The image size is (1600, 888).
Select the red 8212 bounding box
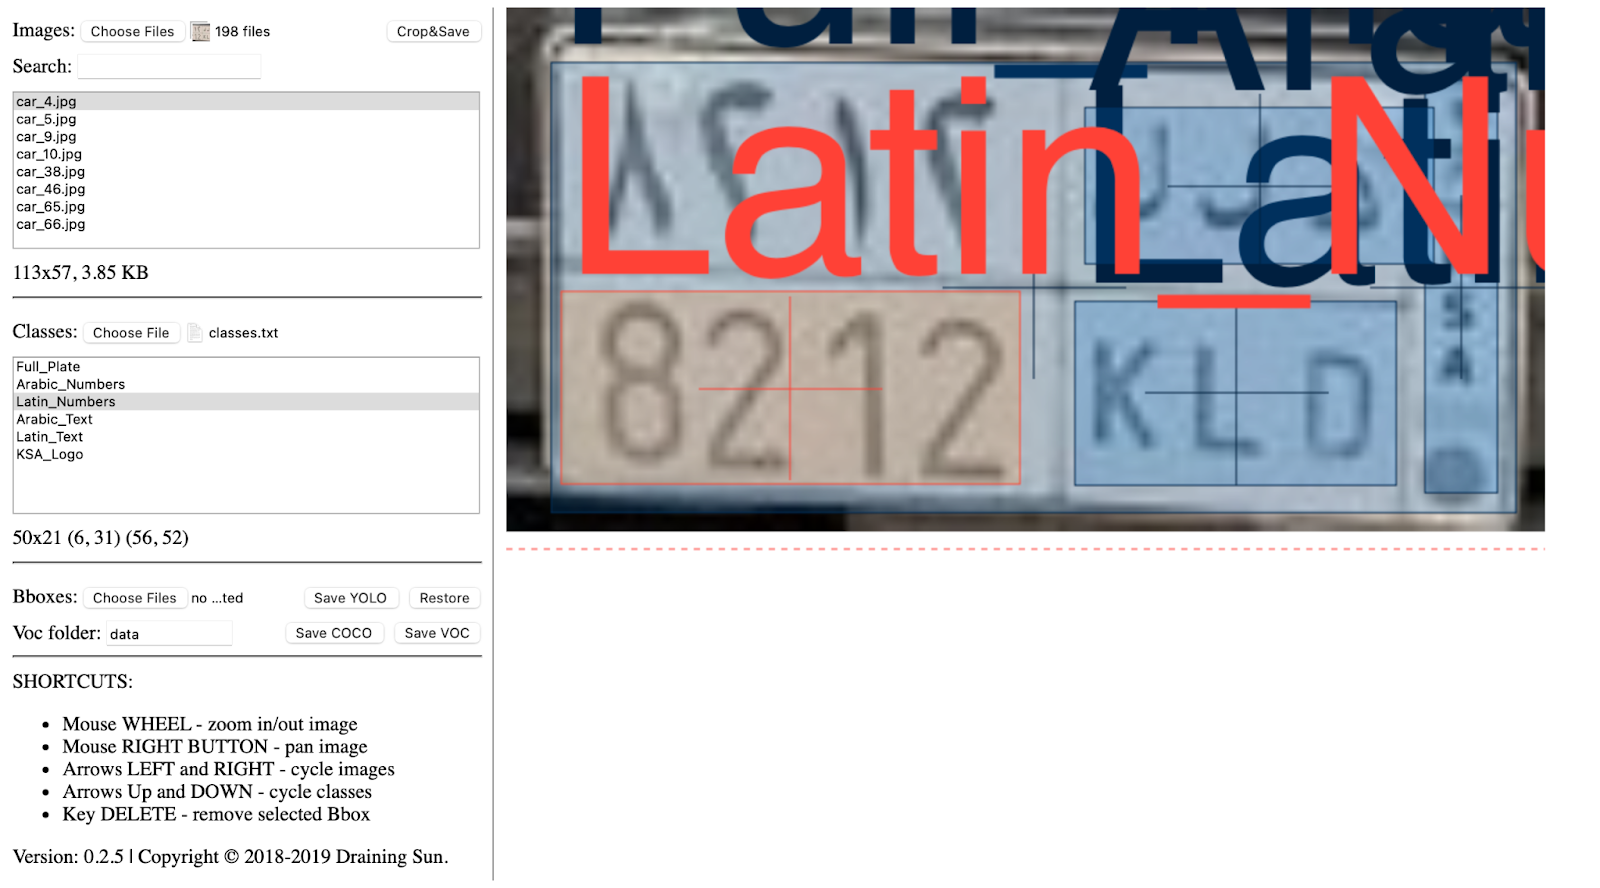790,388
